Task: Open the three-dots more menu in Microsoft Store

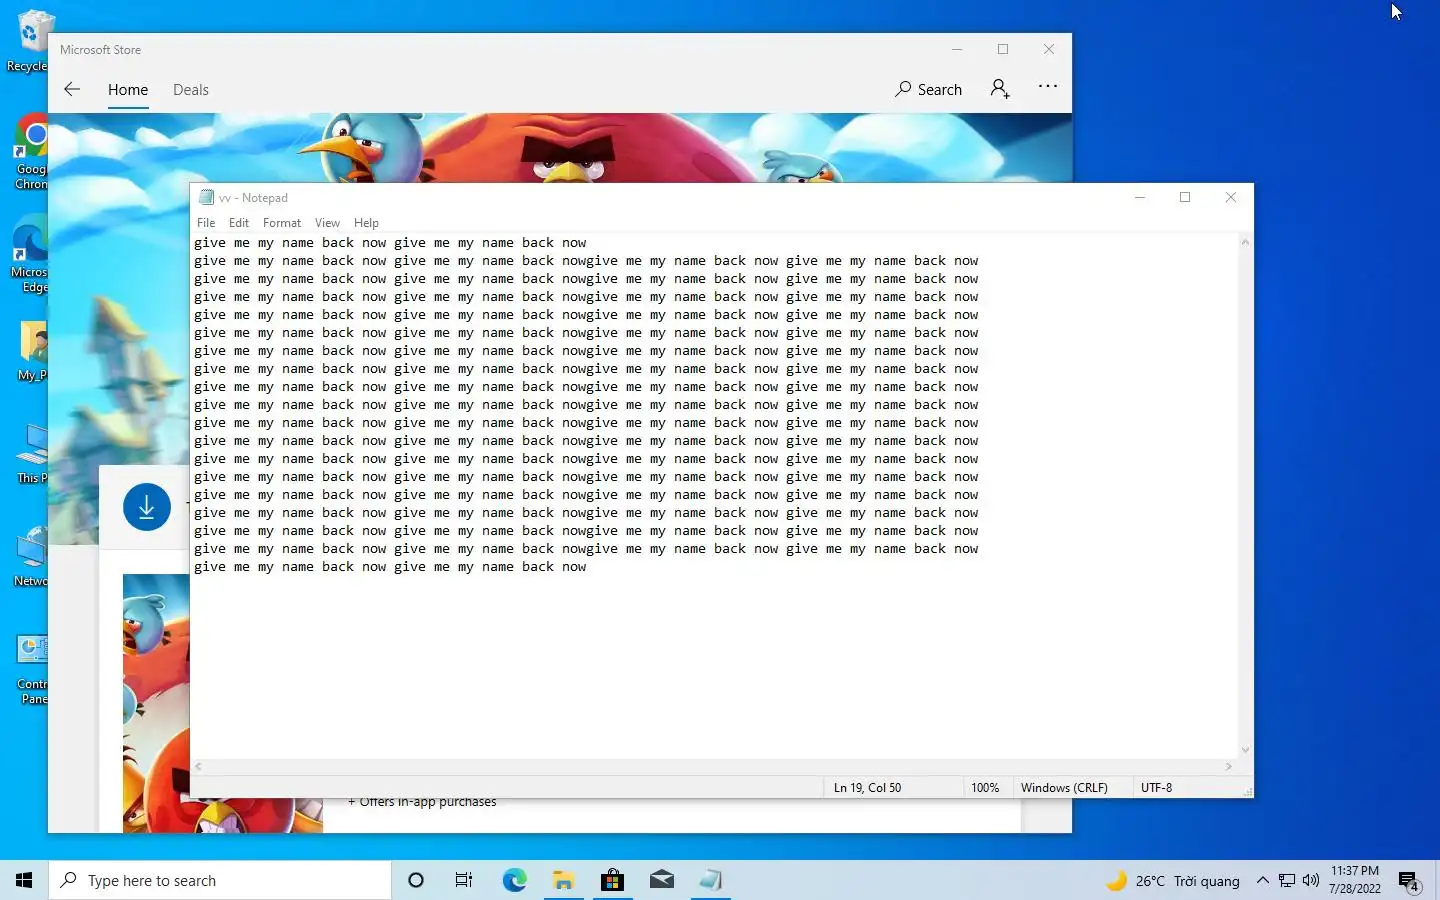Action: click(1048, 86)
